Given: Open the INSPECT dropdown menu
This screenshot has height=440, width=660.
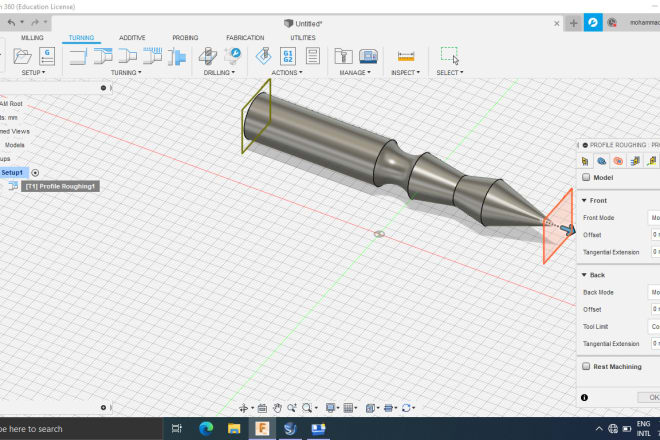Looking at the screenshot, I should coord(405,72).
